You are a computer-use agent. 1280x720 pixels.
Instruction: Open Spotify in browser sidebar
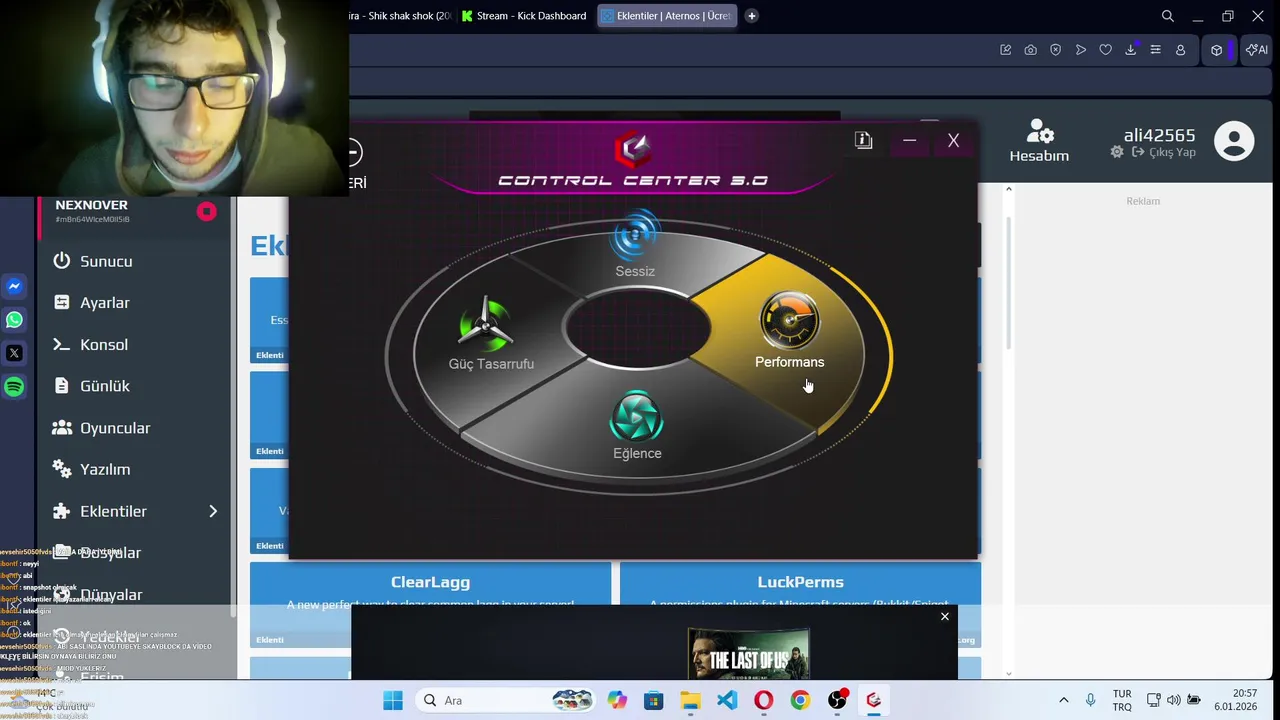[14, 387]
